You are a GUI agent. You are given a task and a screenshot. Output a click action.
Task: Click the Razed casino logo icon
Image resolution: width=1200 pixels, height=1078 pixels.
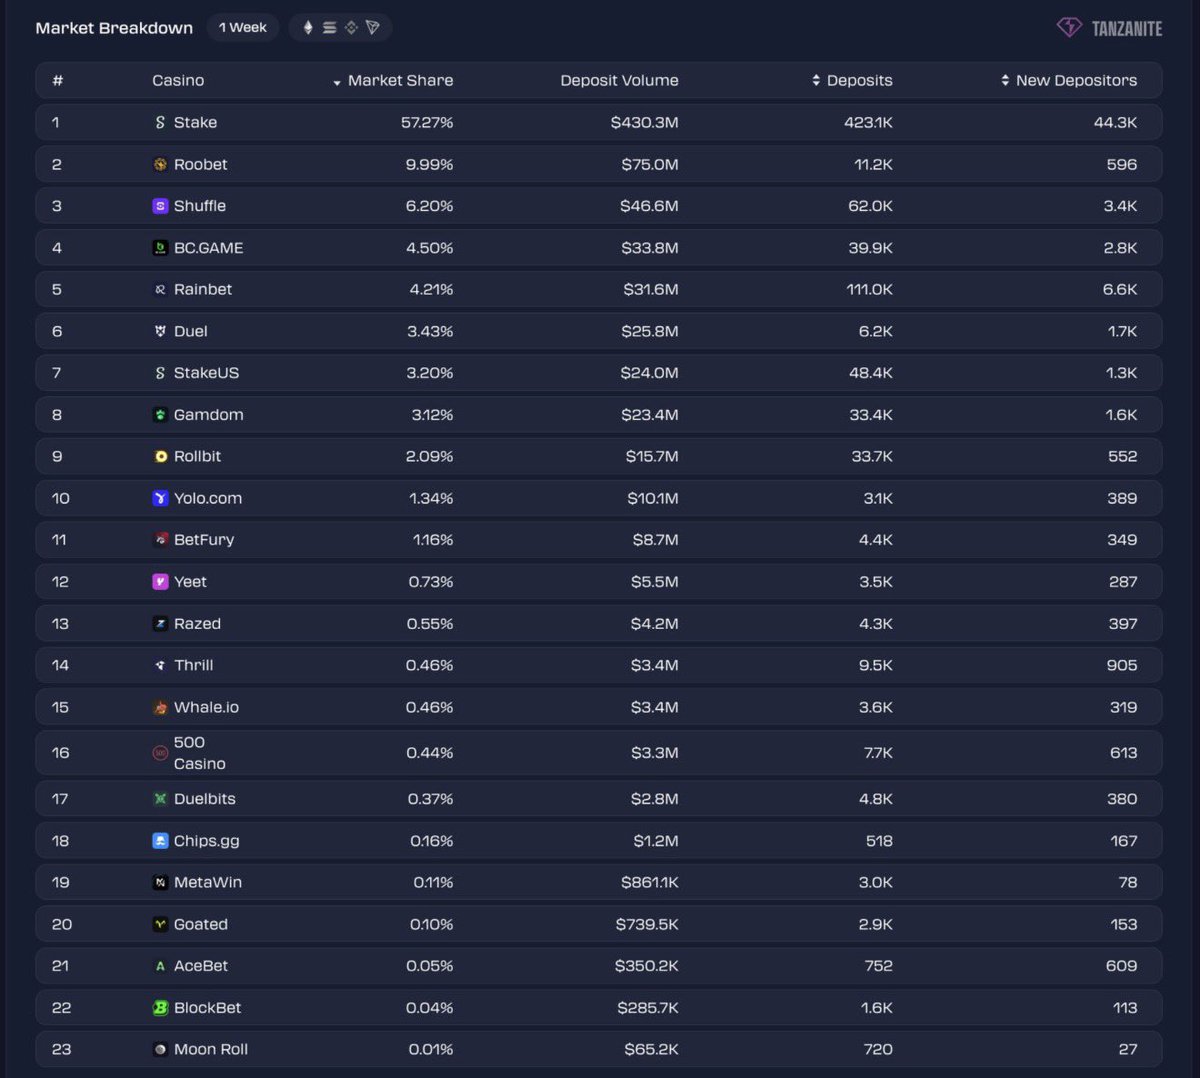tap(160, 624)
